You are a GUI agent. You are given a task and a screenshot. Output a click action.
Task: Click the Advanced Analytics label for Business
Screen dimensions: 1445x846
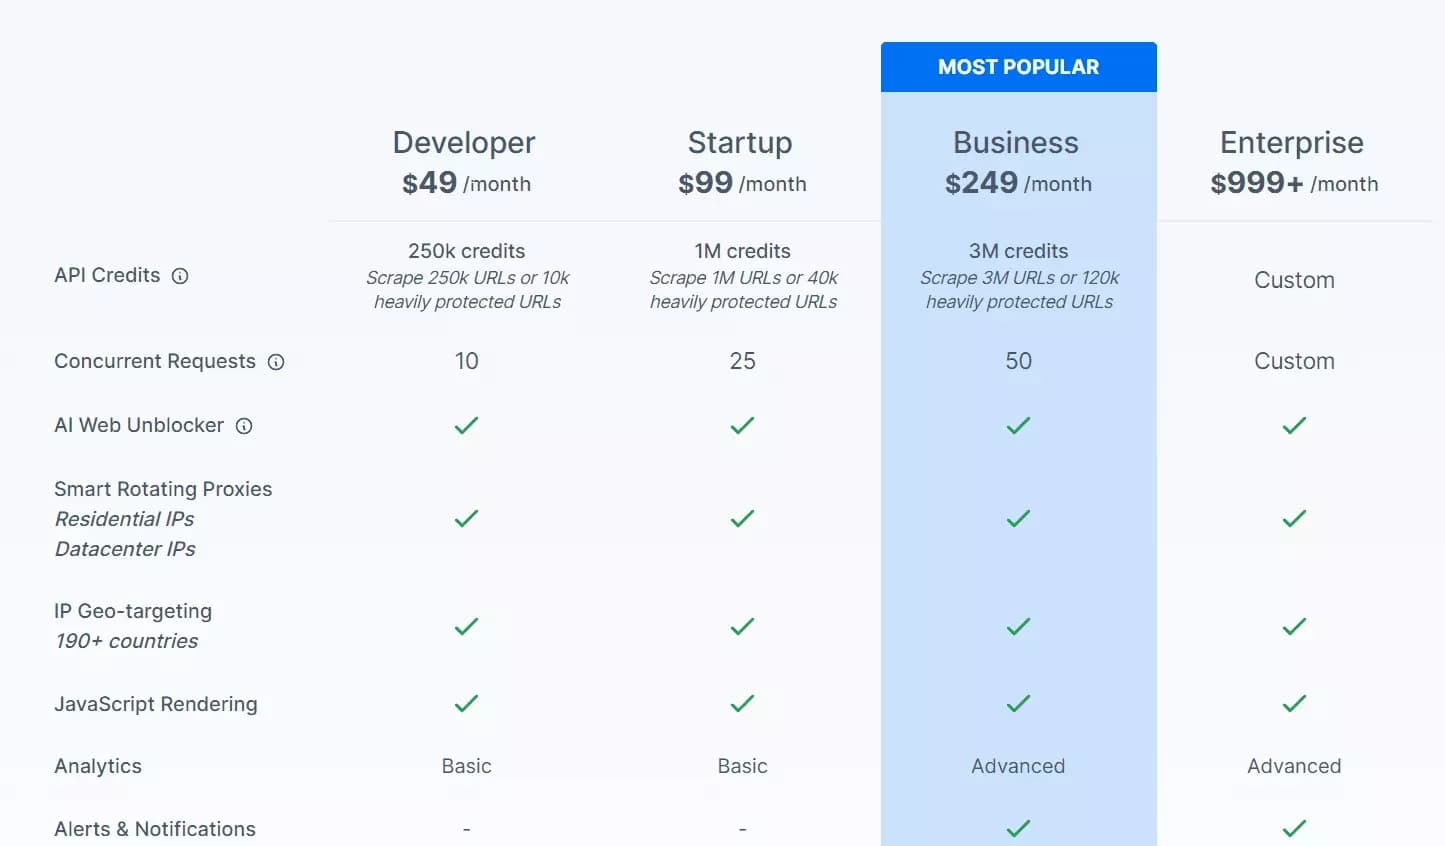1017,766
